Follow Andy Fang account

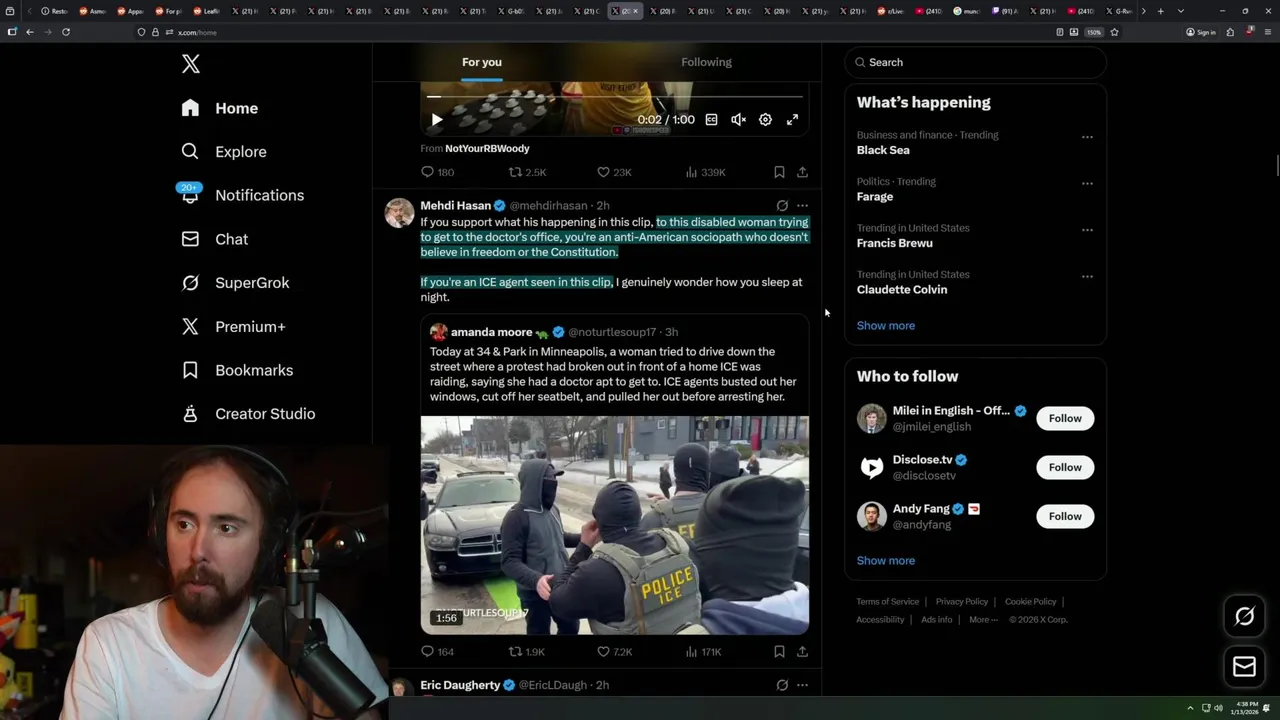click(x=1065, y=516)
